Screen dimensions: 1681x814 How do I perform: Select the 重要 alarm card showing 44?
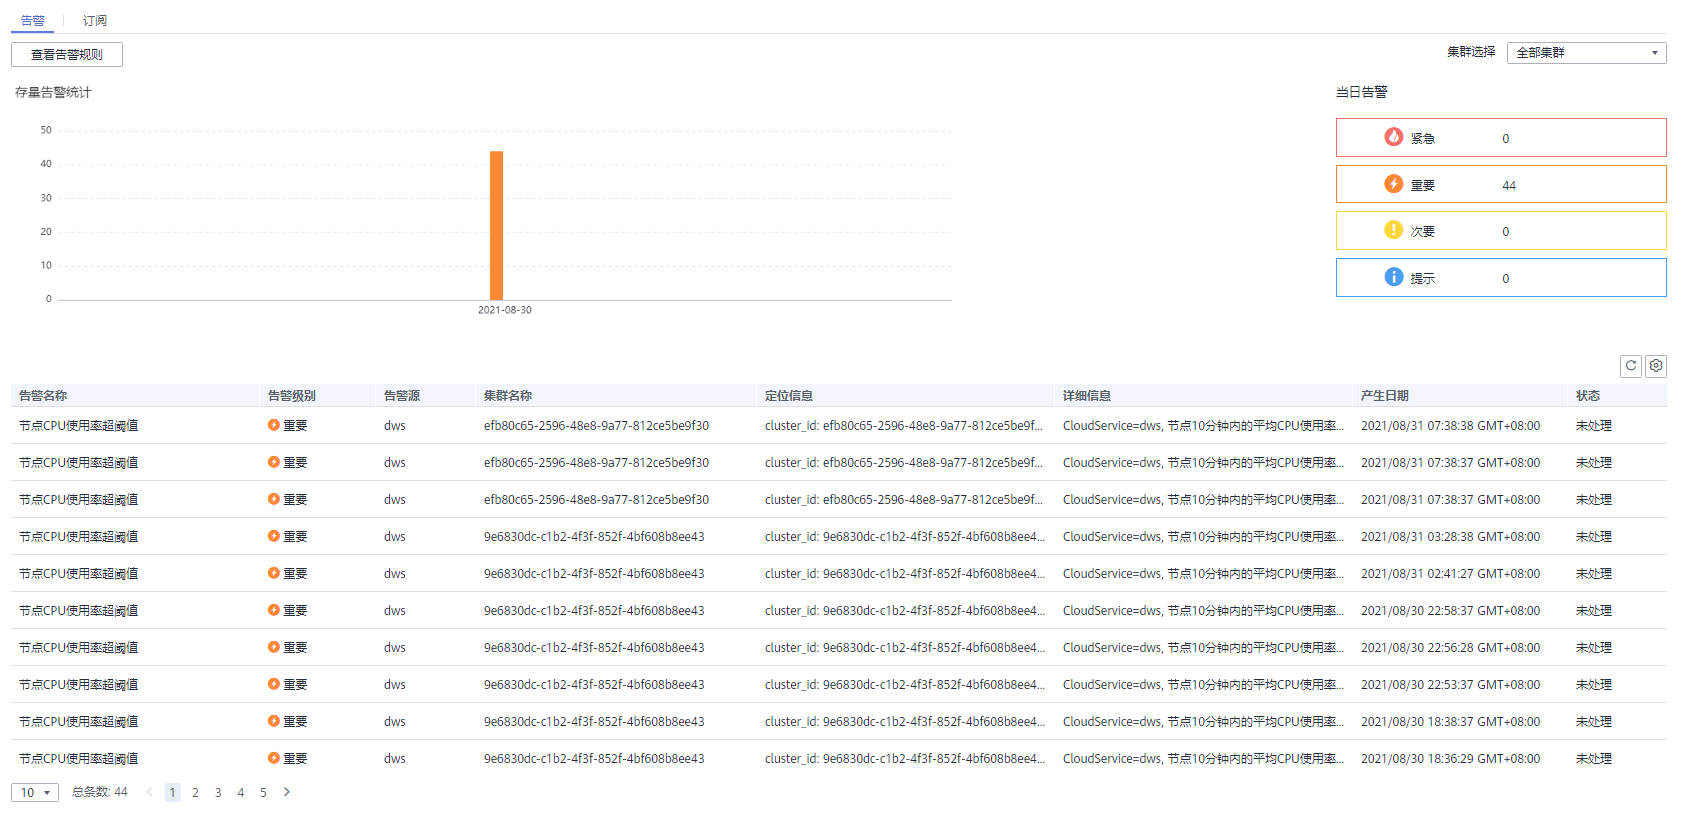click(1501, 184)
